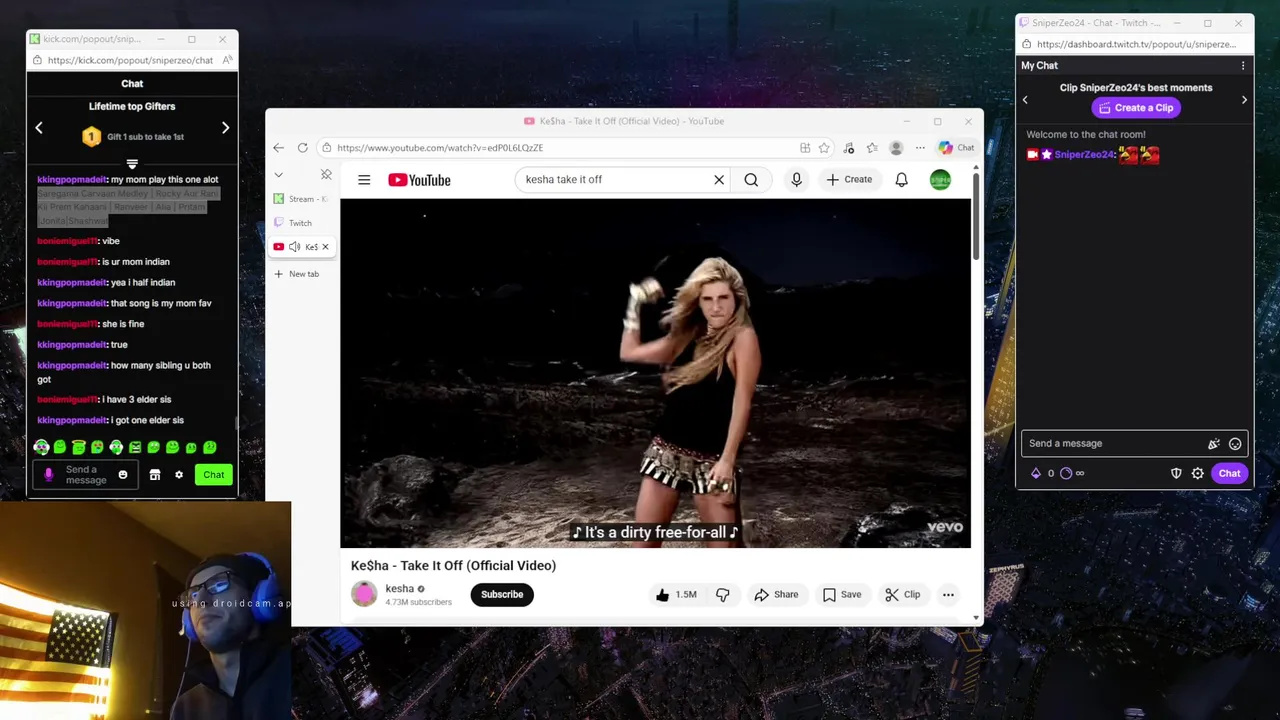Show next Twitch chat highlight card

pyautogui.click(x=1244, y=100)
